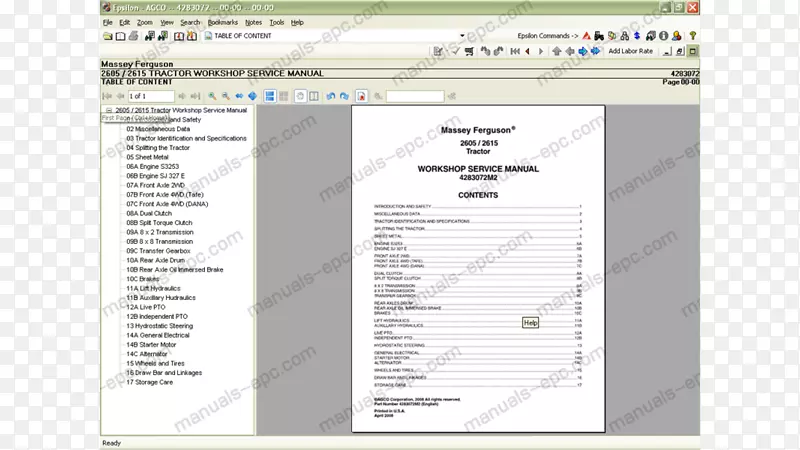Click the Help tooltip button on the page
Image resolution: width=800 pixels, height=450 pixels.
pos(531,322)
